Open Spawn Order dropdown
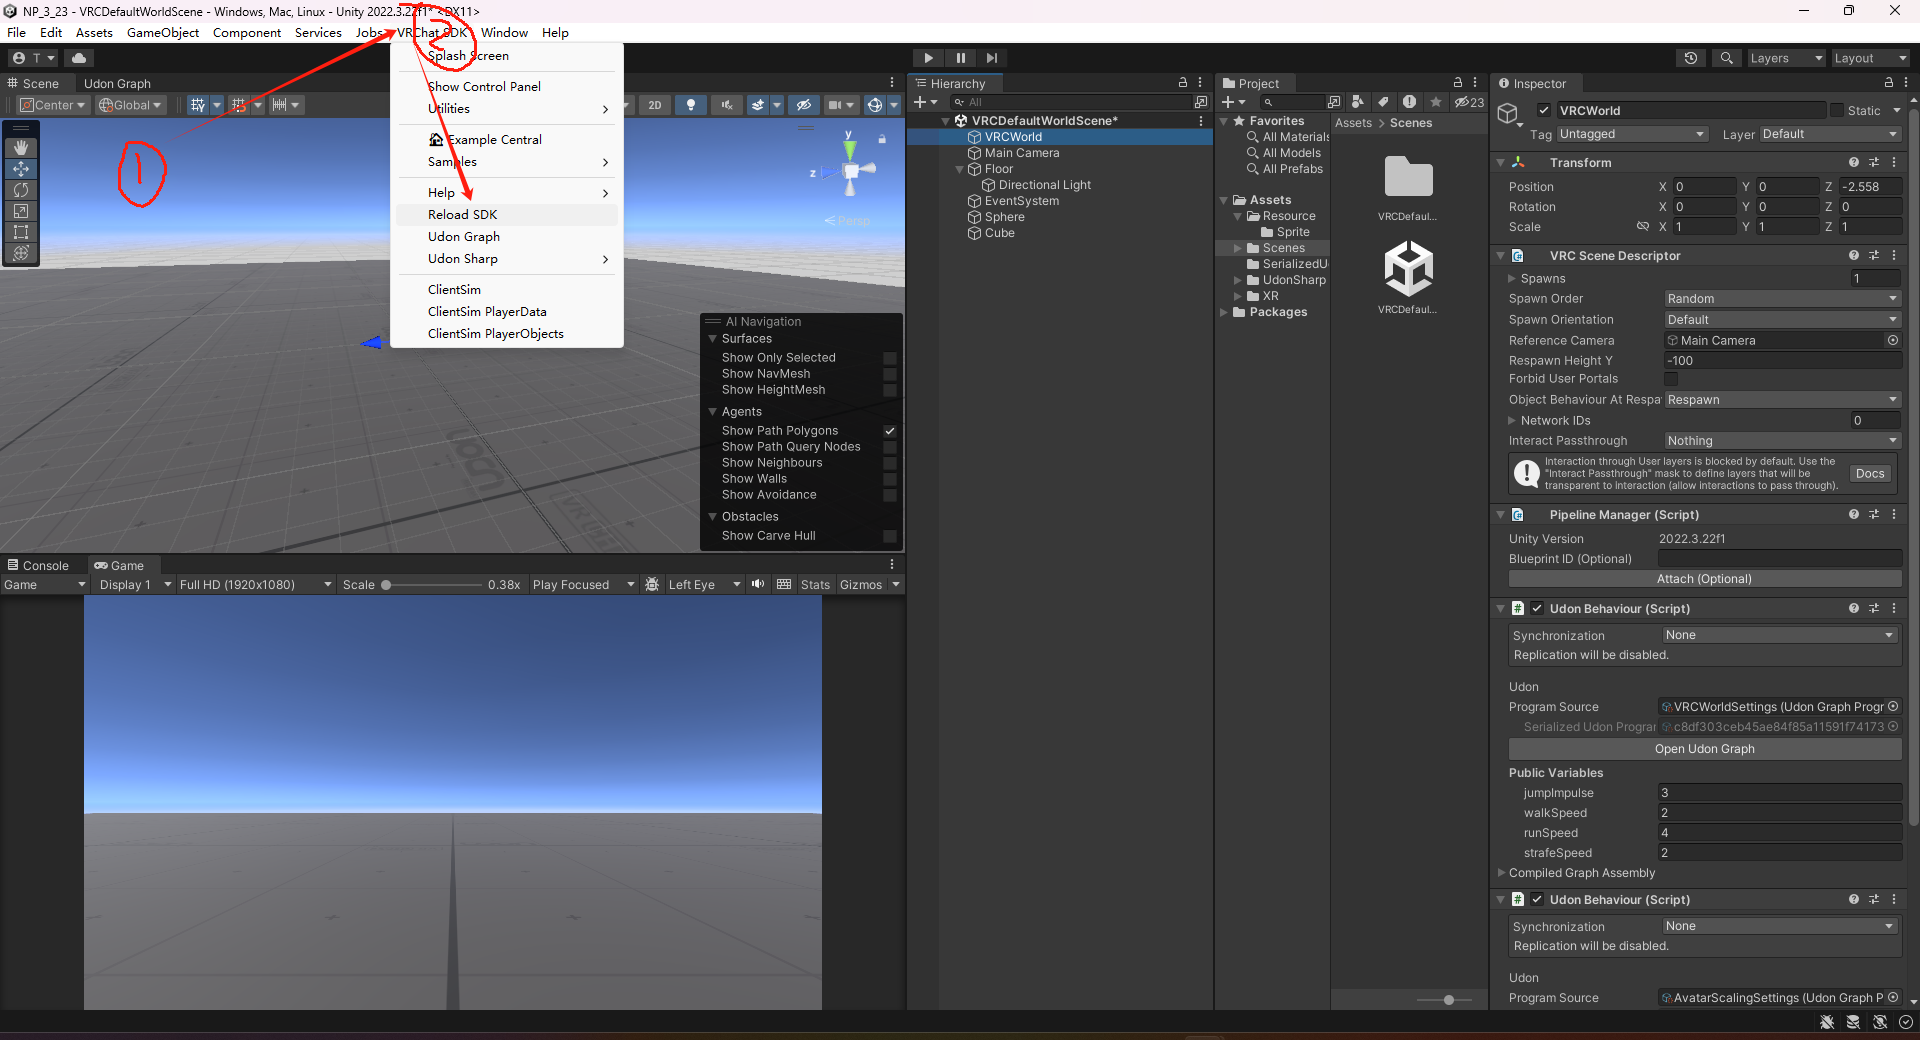1920x1040 pixels. pyautogui.click(x=1782, y=299)
